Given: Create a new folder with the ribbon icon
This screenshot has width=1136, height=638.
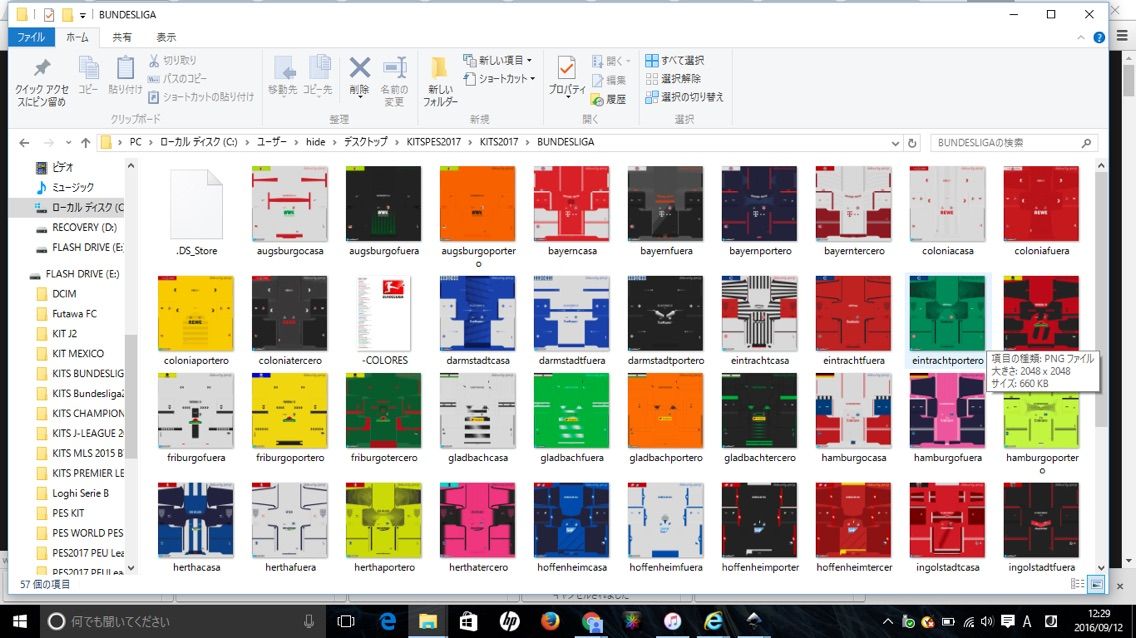Looking at the screenshot, I should pyautogui.click(x=439, y=69).
